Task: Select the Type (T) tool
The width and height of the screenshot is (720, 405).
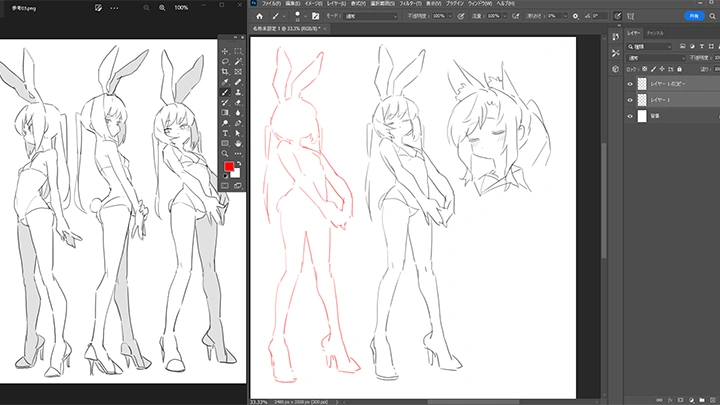Action: pyautogui.click(x=225, y=133)
